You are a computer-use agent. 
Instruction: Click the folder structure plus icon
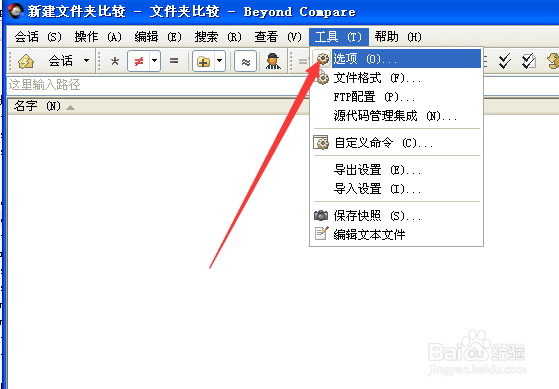coord(203,61)
